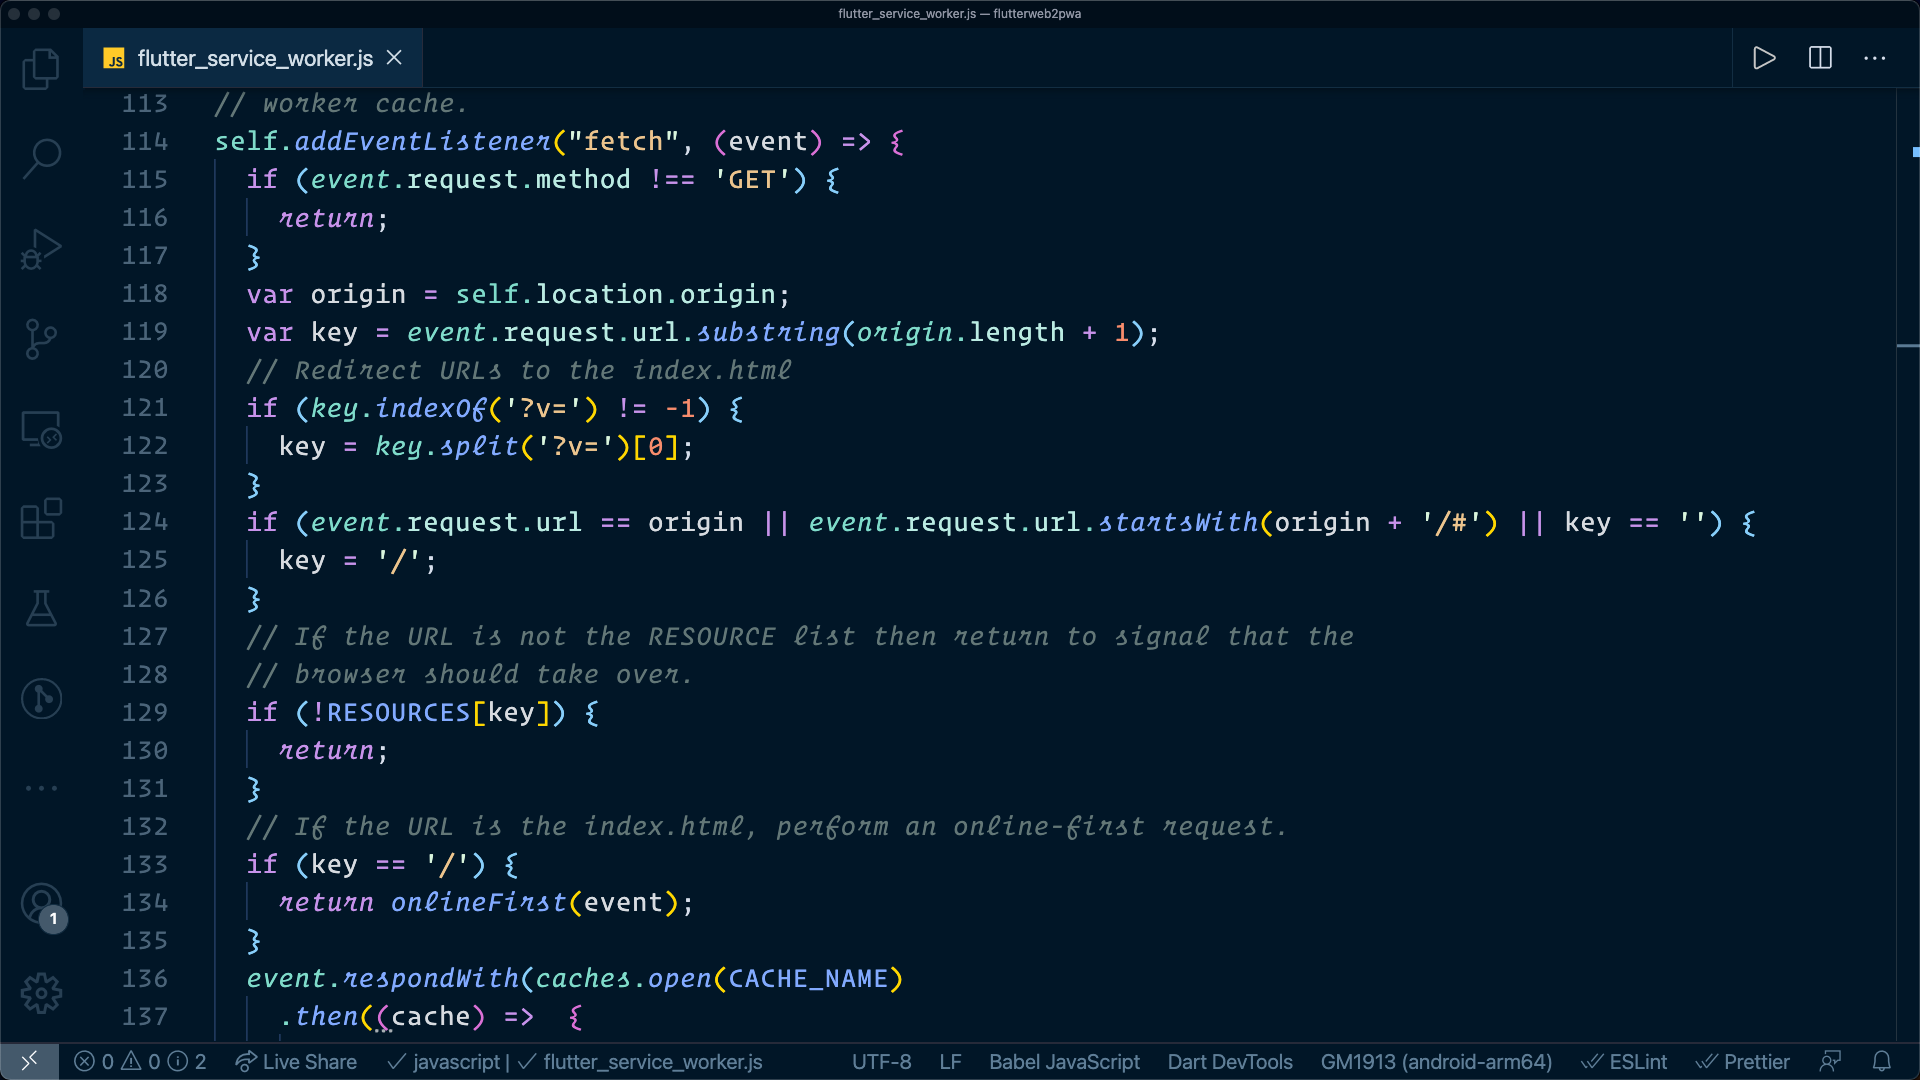Change Babel JavaScript language mode
The image size is (1920, 1080).
pos(1064,1062)
